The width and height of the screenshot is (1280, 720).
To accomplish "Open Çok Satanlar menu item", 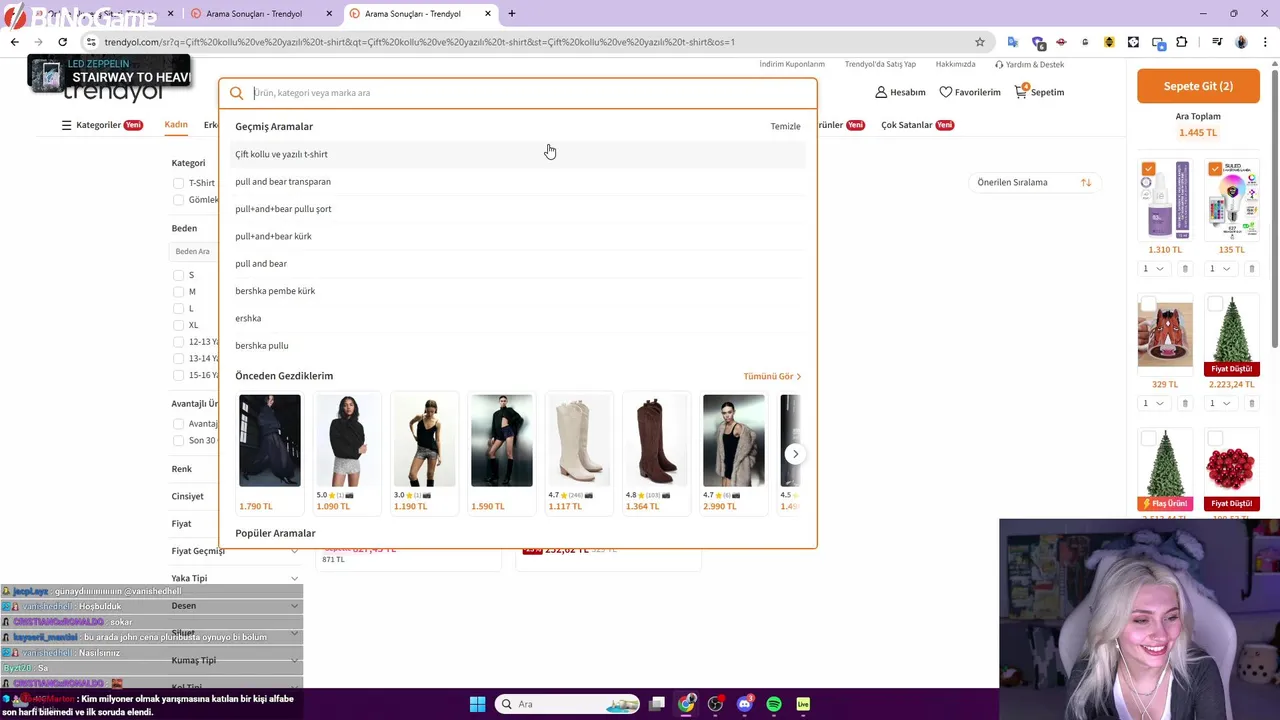I will point(907,125).
